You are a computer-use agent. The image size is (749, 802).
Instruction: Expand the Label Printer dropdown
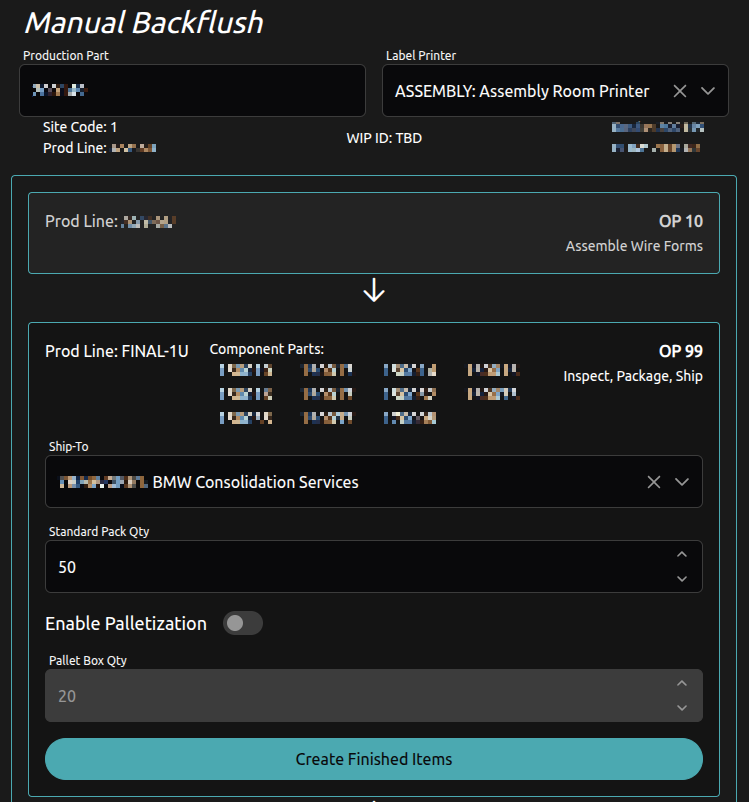point(708,91)
